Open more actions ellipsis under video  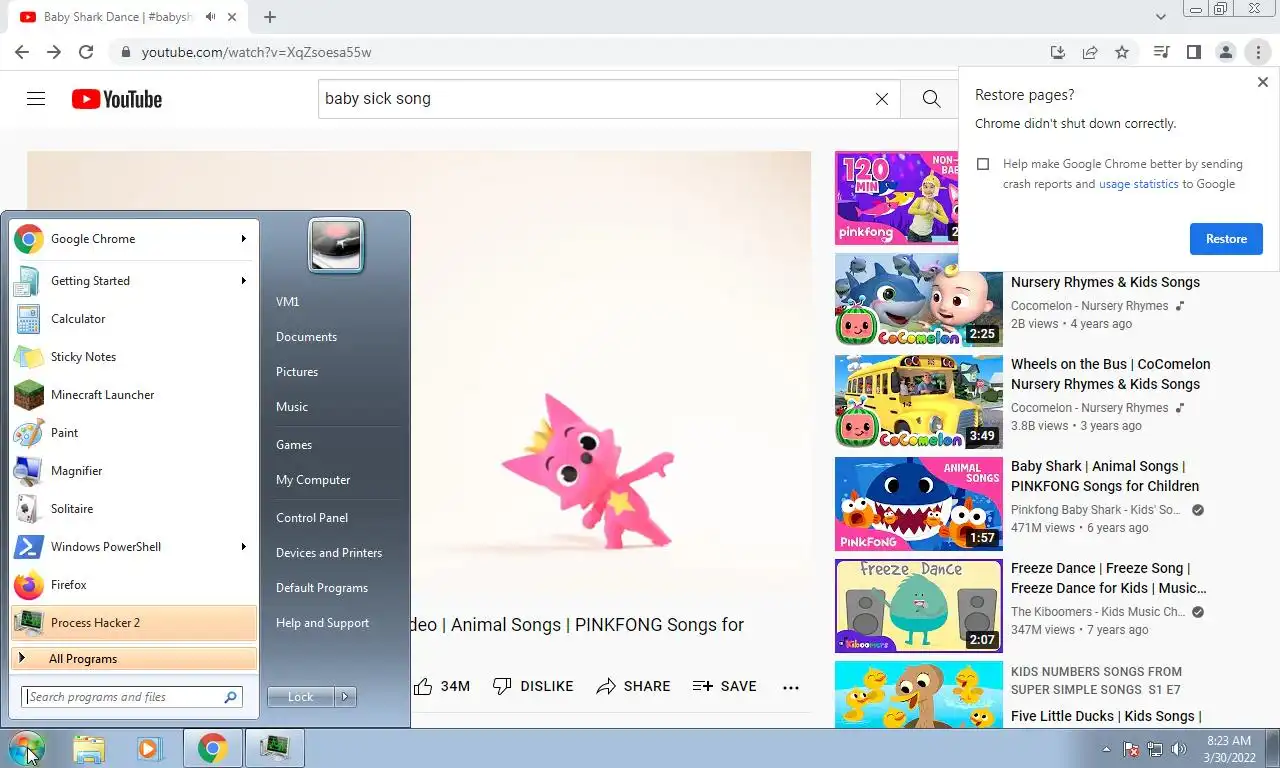791,687
